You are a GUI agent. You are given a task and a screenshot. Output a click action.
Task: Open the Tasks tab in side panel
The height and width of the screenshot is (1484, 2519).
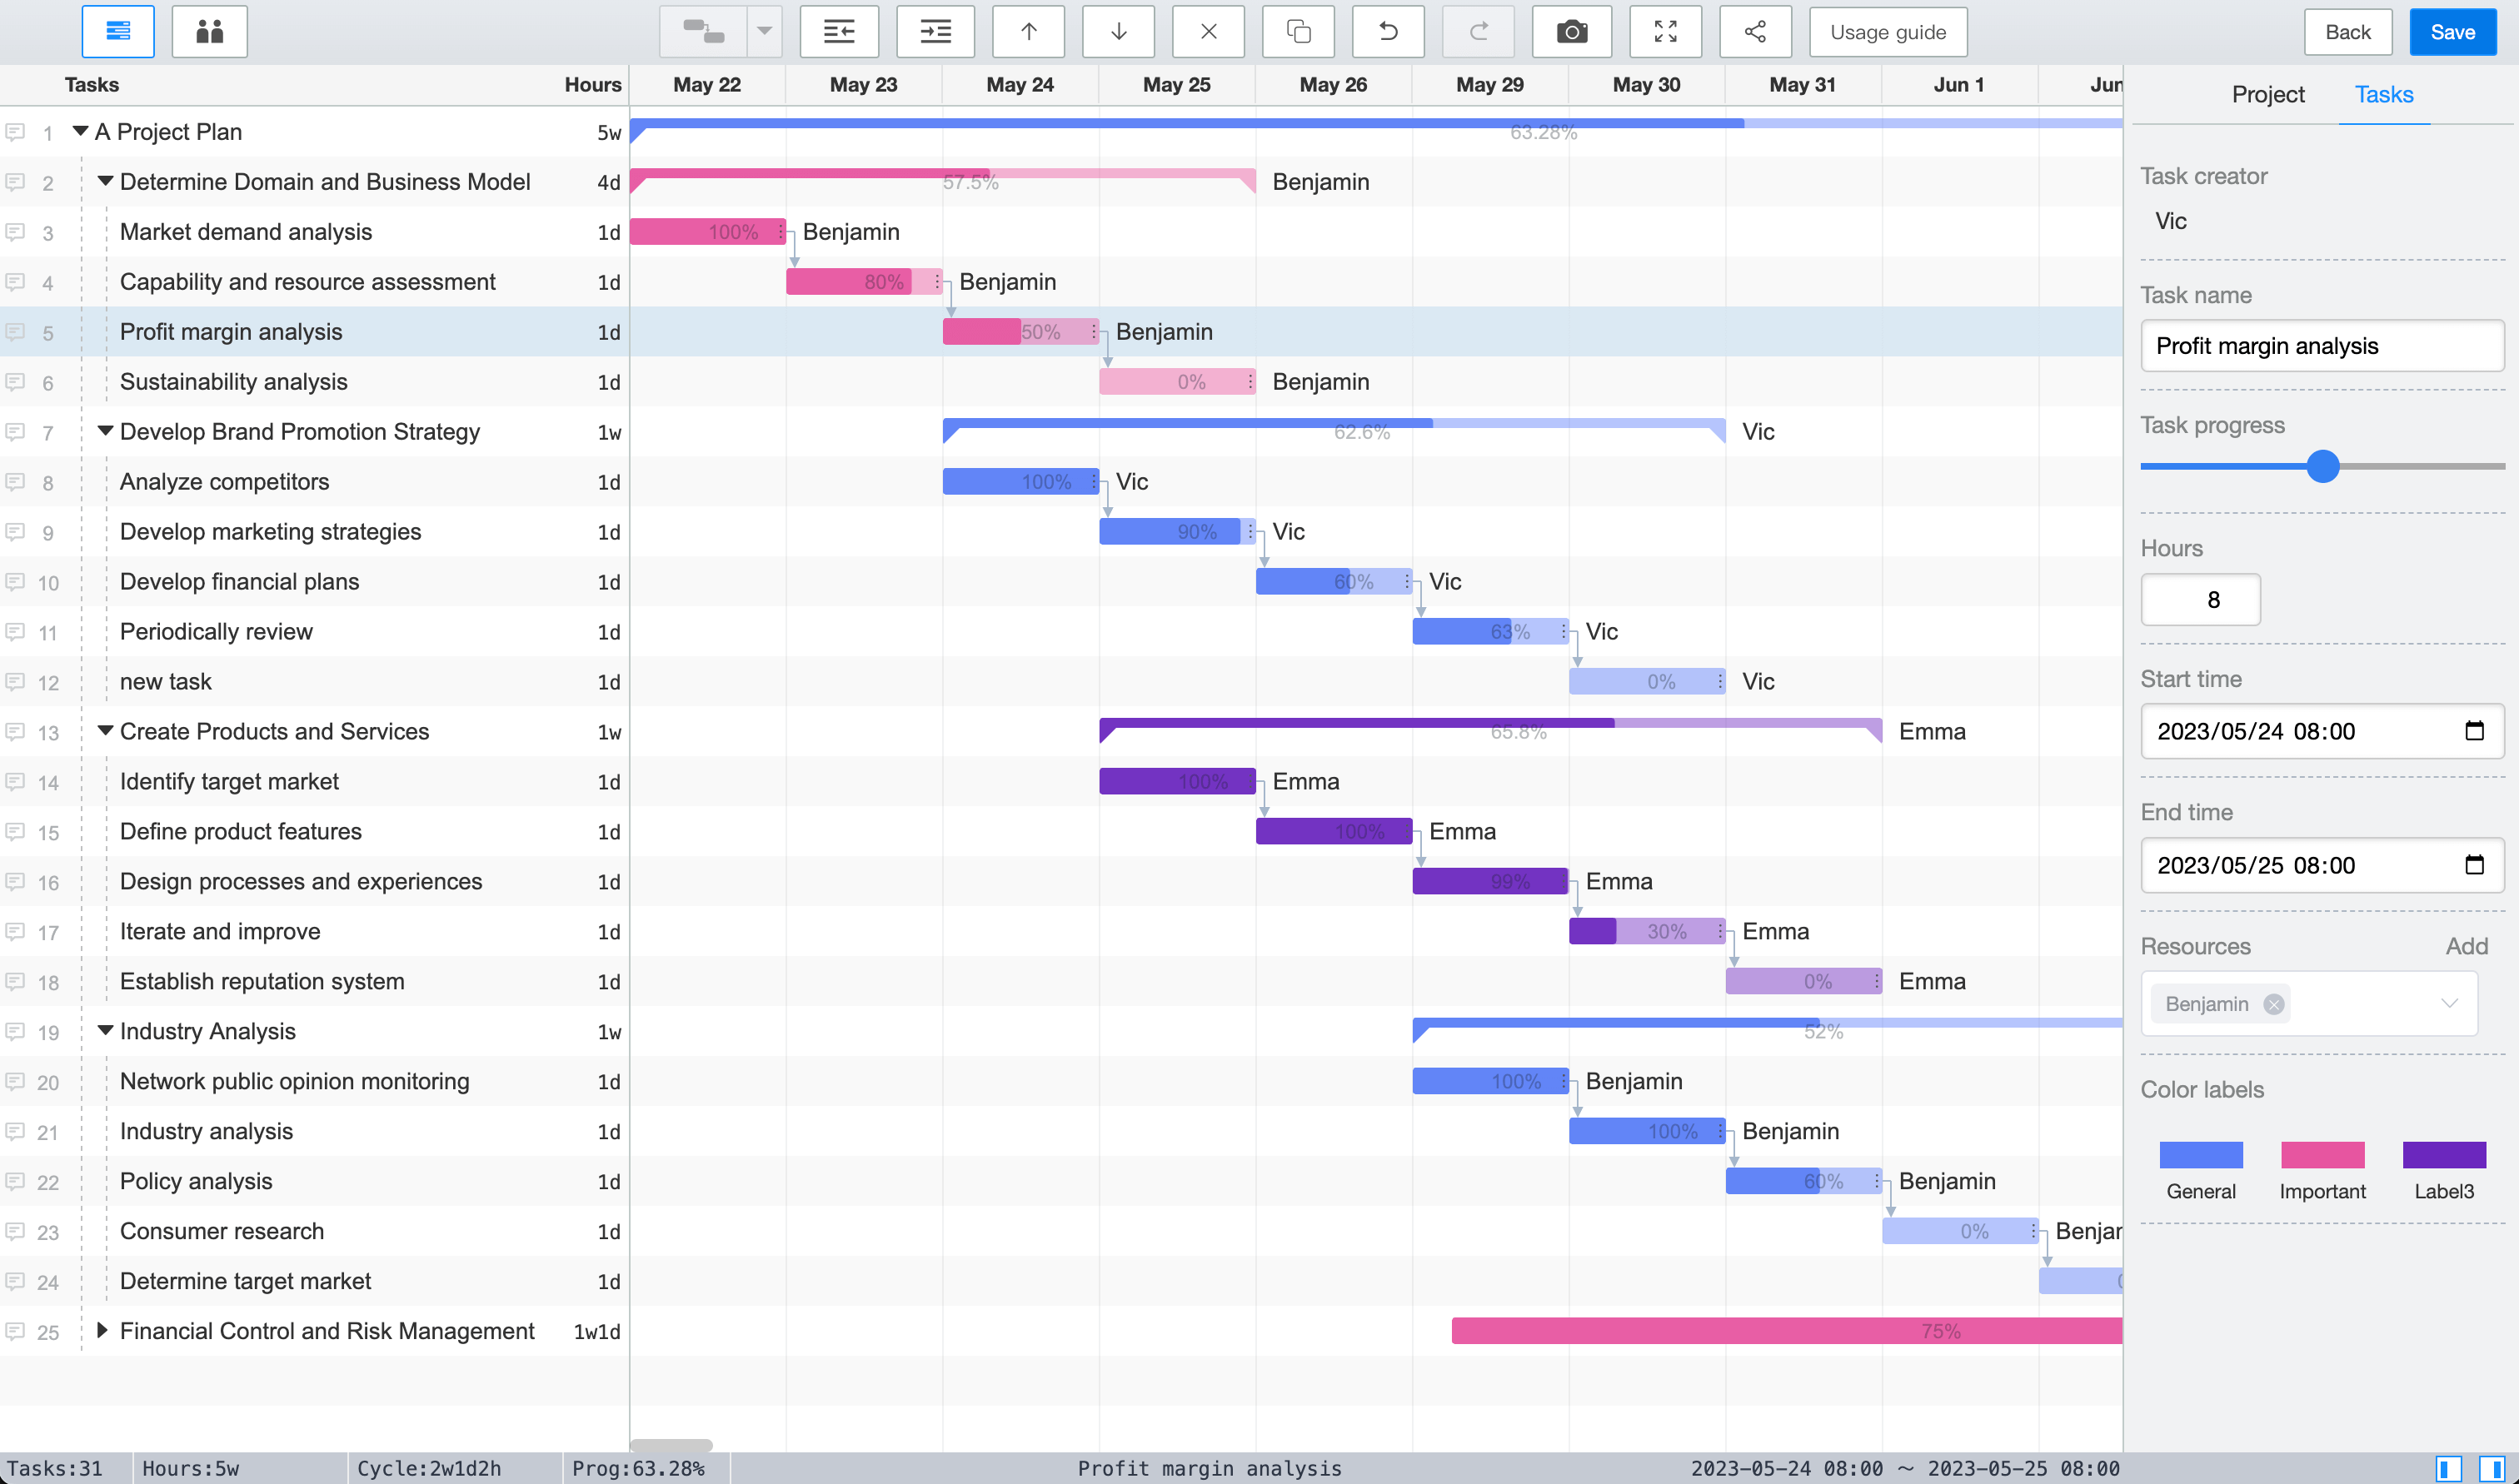(2384, 94)
